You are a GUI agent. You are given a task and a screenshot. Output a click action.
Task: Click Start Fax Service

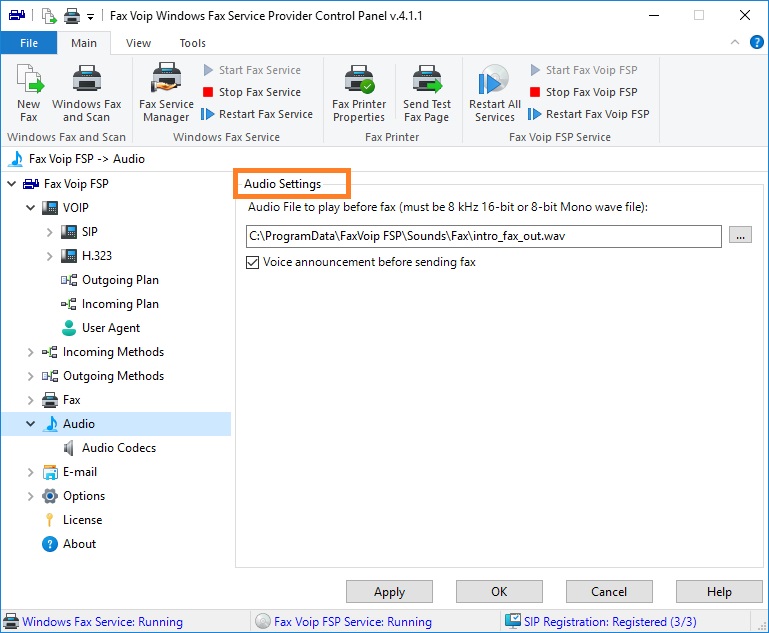coord(252,70)
